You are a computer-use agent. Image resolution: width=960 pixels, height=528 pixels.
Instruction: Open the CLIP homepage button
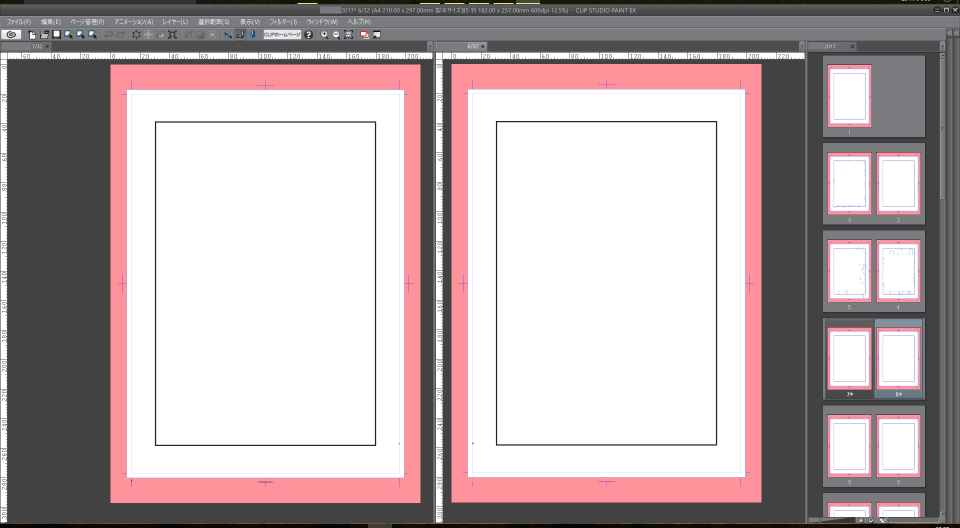click(x=282, y=35)
